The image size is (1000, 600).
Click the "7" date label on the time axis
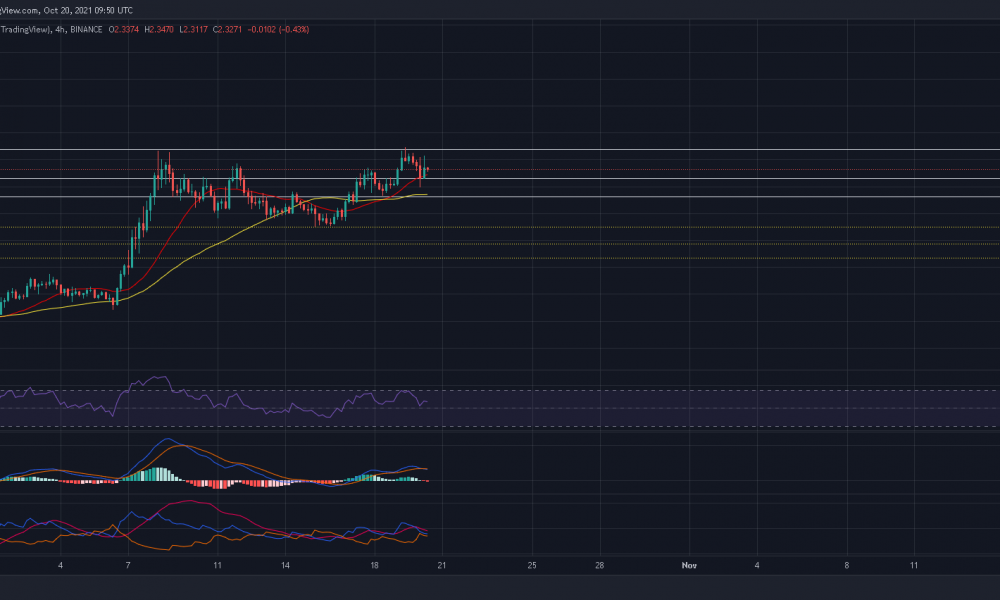point(128,565)
